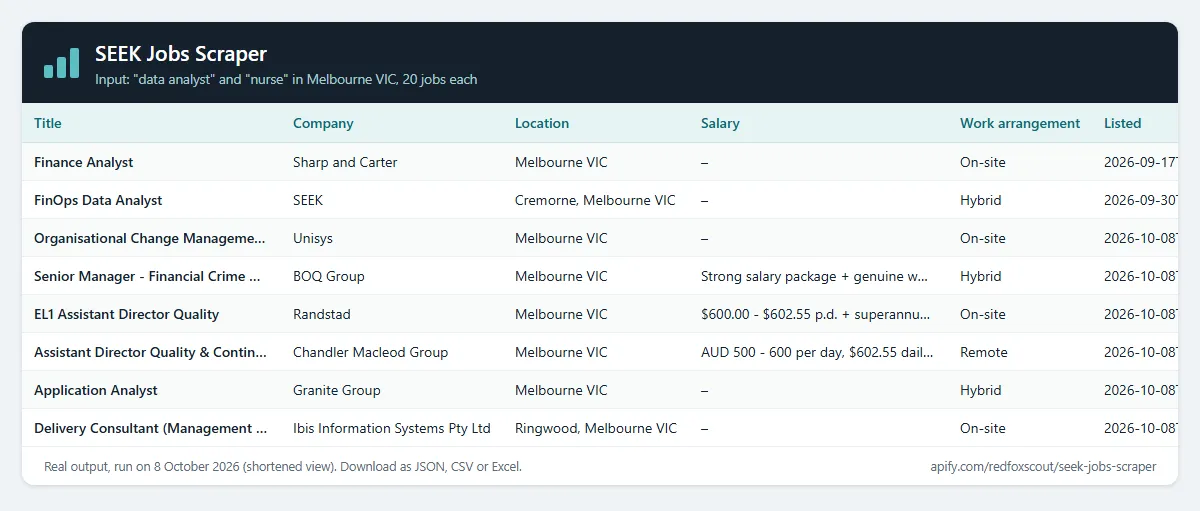Image resolution: width=1200 pixels, height=511 pixels.
Task: Click the Real output footer note
Action: coord(283,466)
